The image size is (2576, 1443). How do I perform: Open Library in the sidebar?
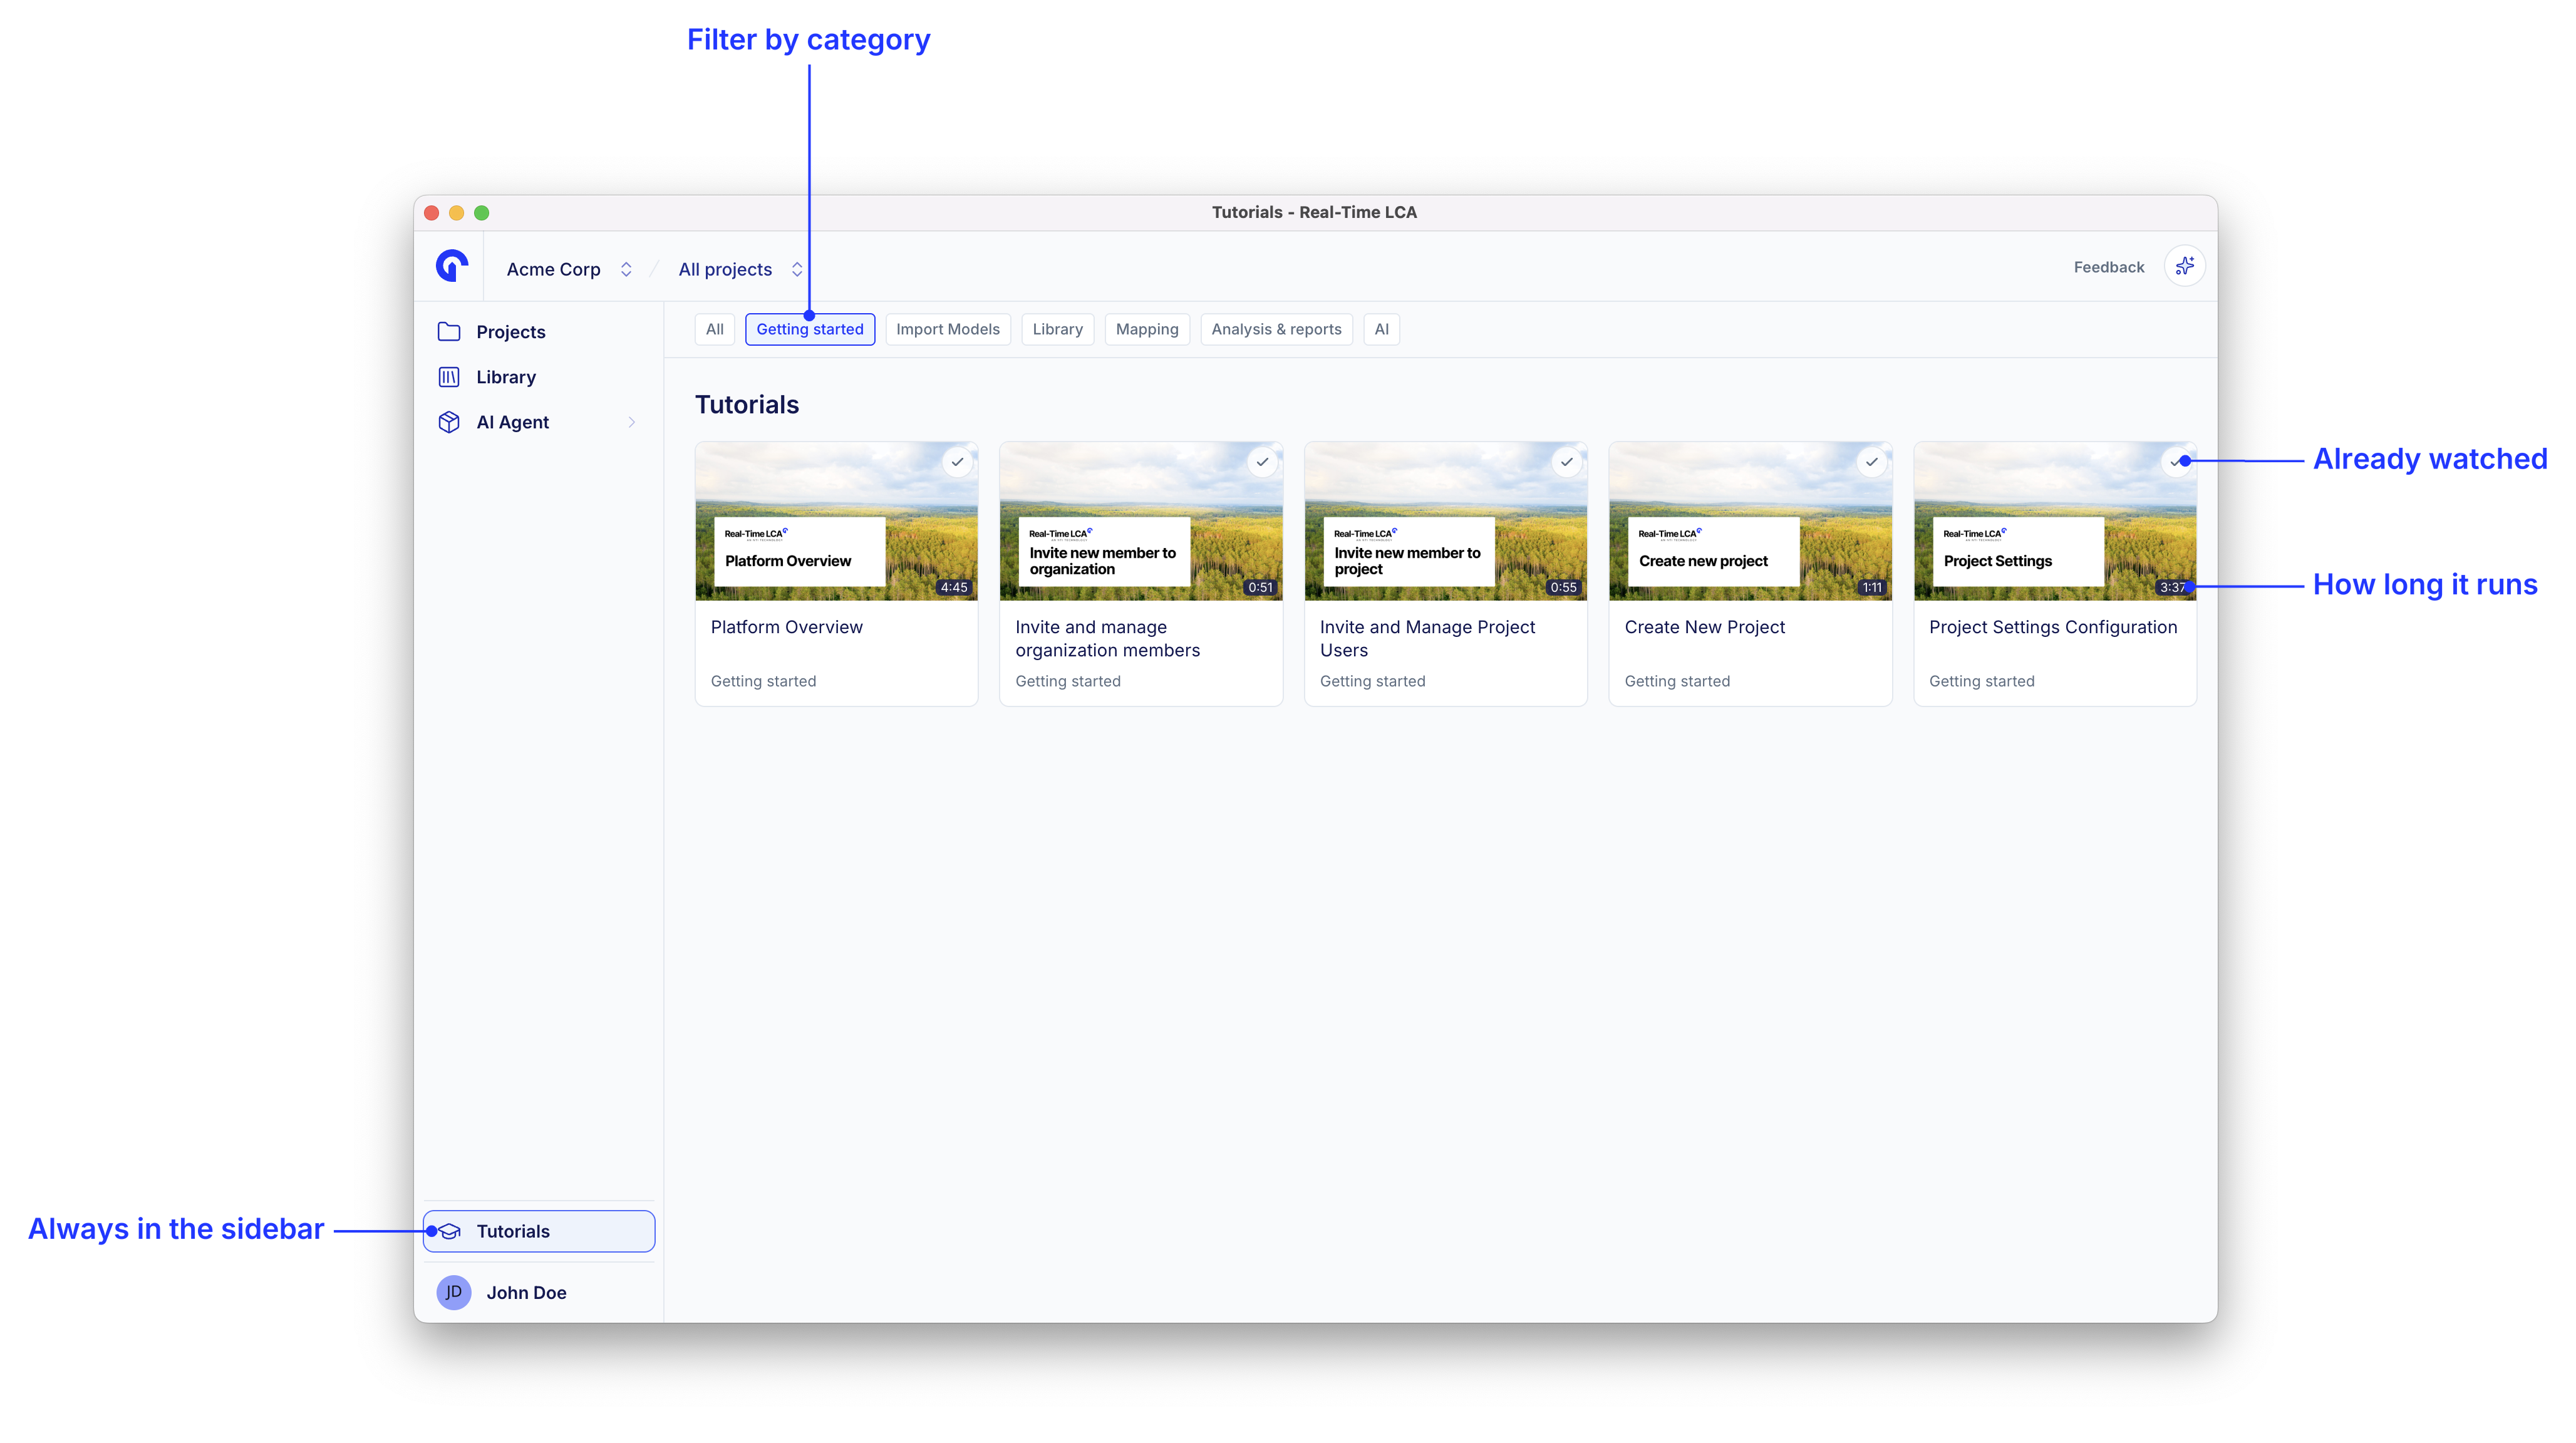[x=539, y=377]
